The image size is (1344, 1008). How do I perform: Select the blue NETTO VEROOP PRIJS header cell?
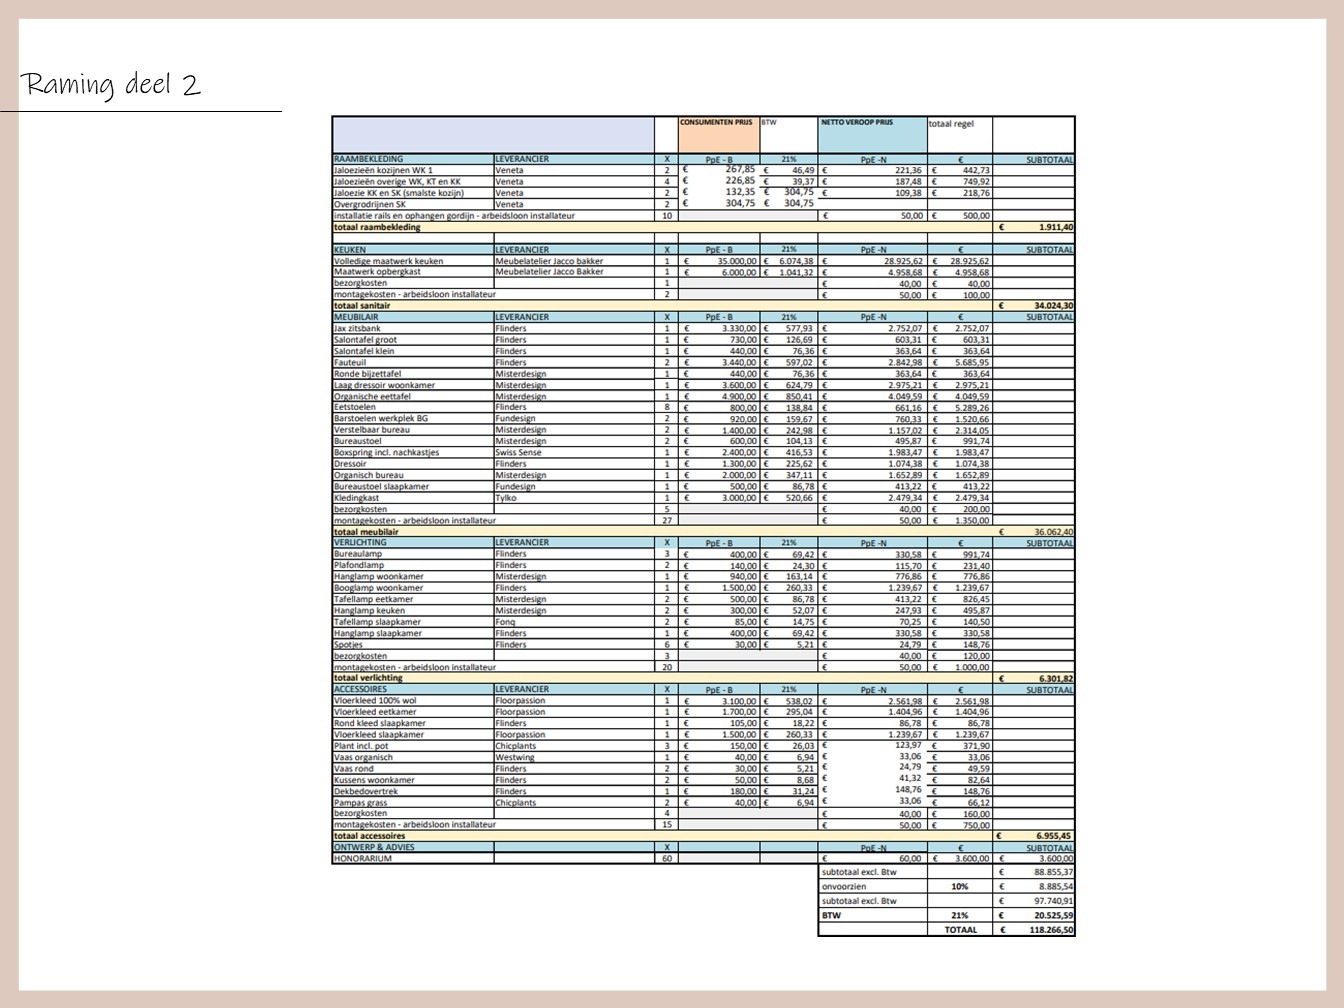pyautogui.click(x=872, y=135)
